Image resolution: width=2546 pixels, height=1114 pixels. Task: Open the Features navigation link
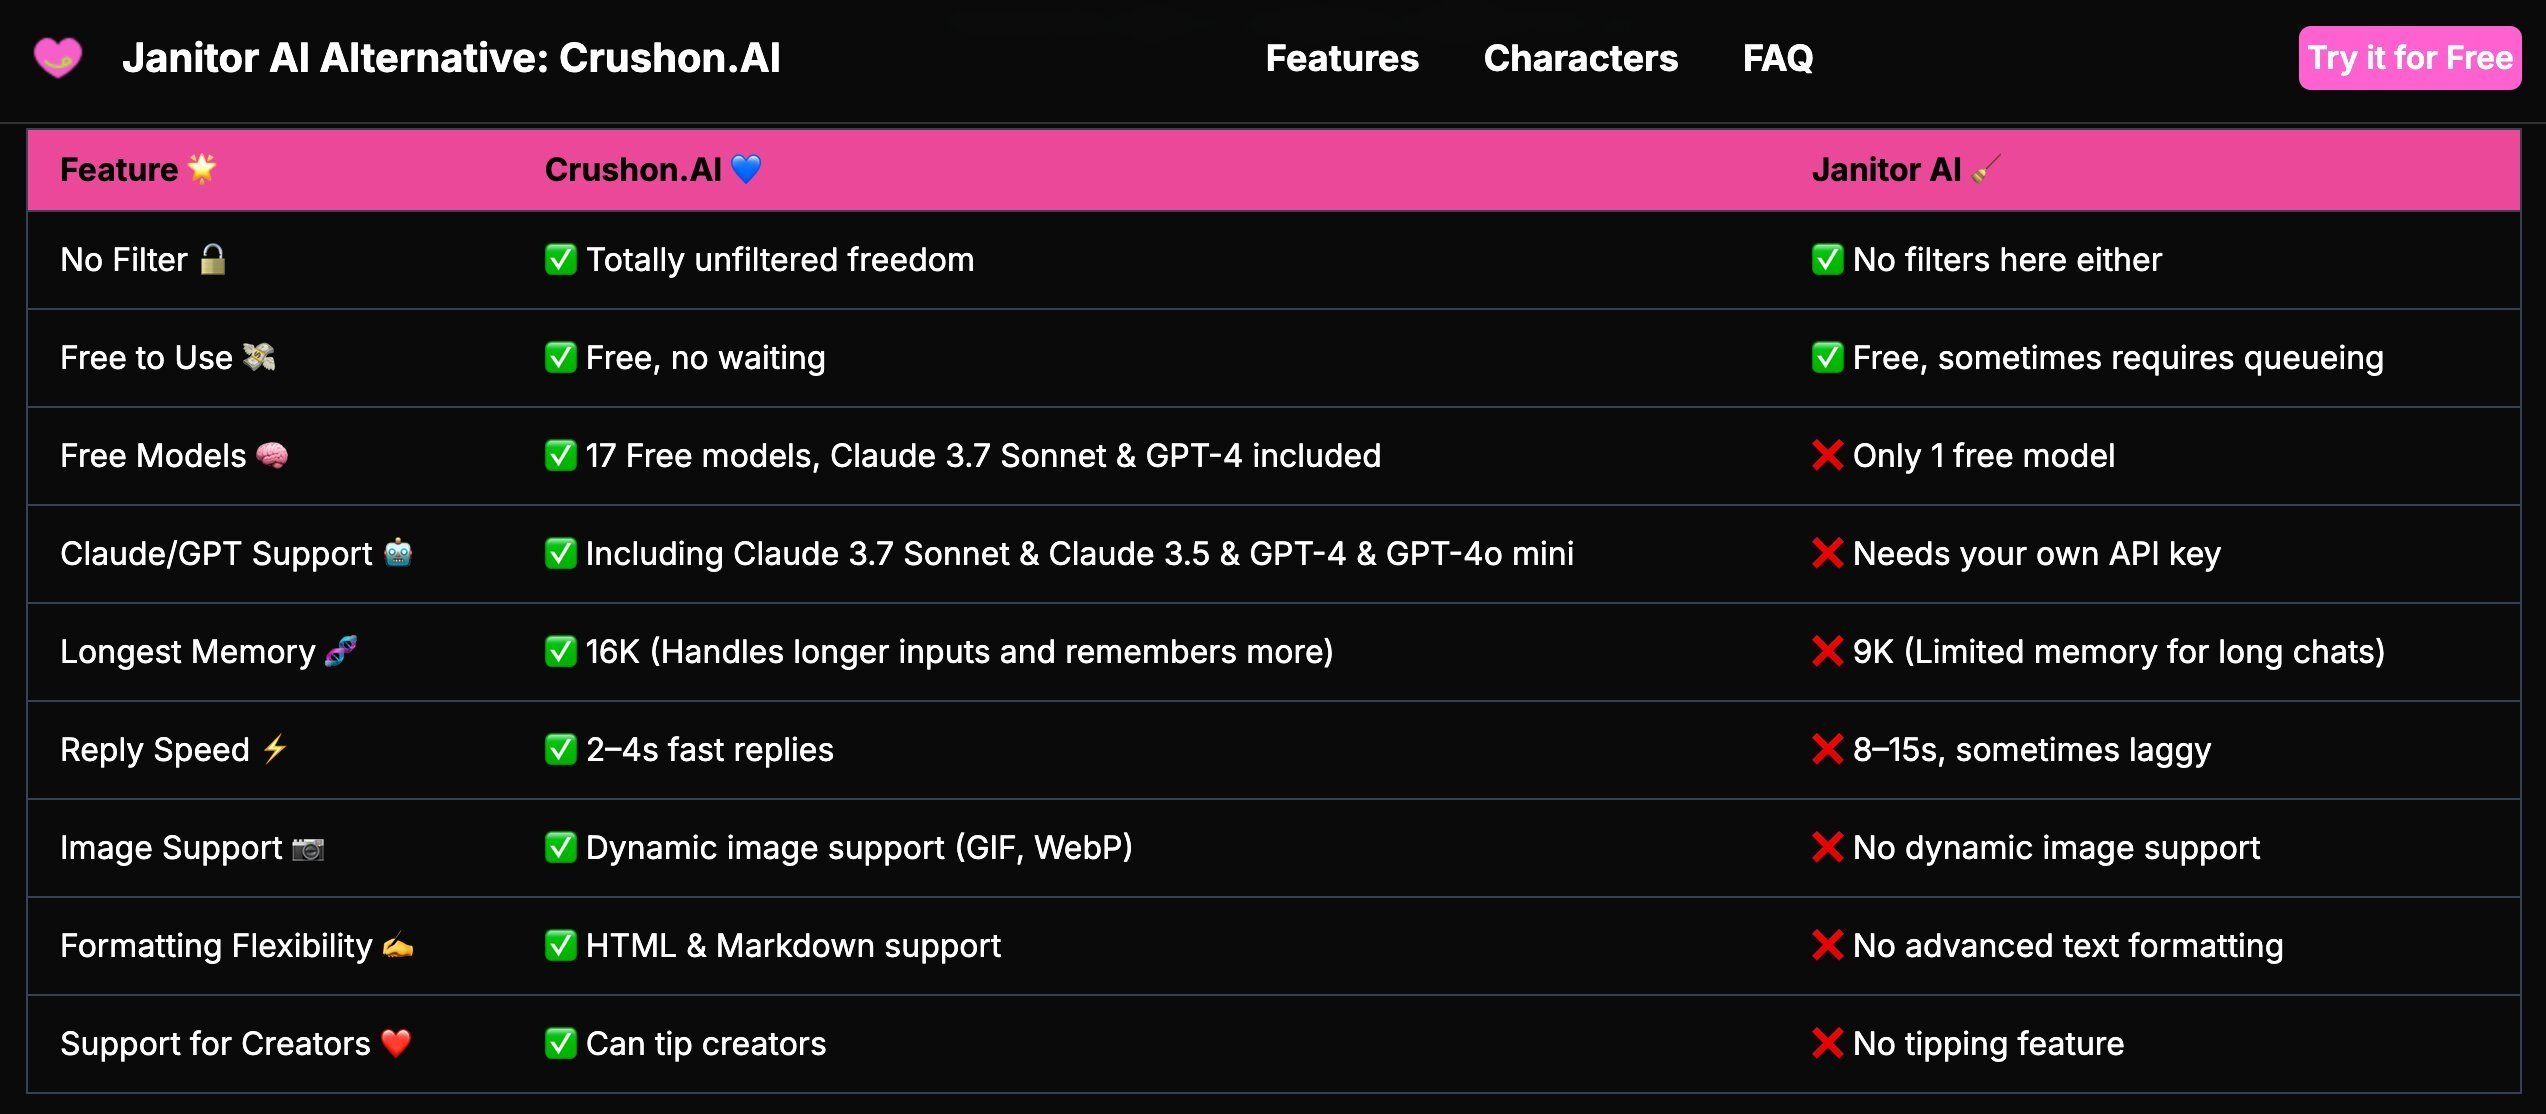pyautogui.click(x=1342, y=58)
